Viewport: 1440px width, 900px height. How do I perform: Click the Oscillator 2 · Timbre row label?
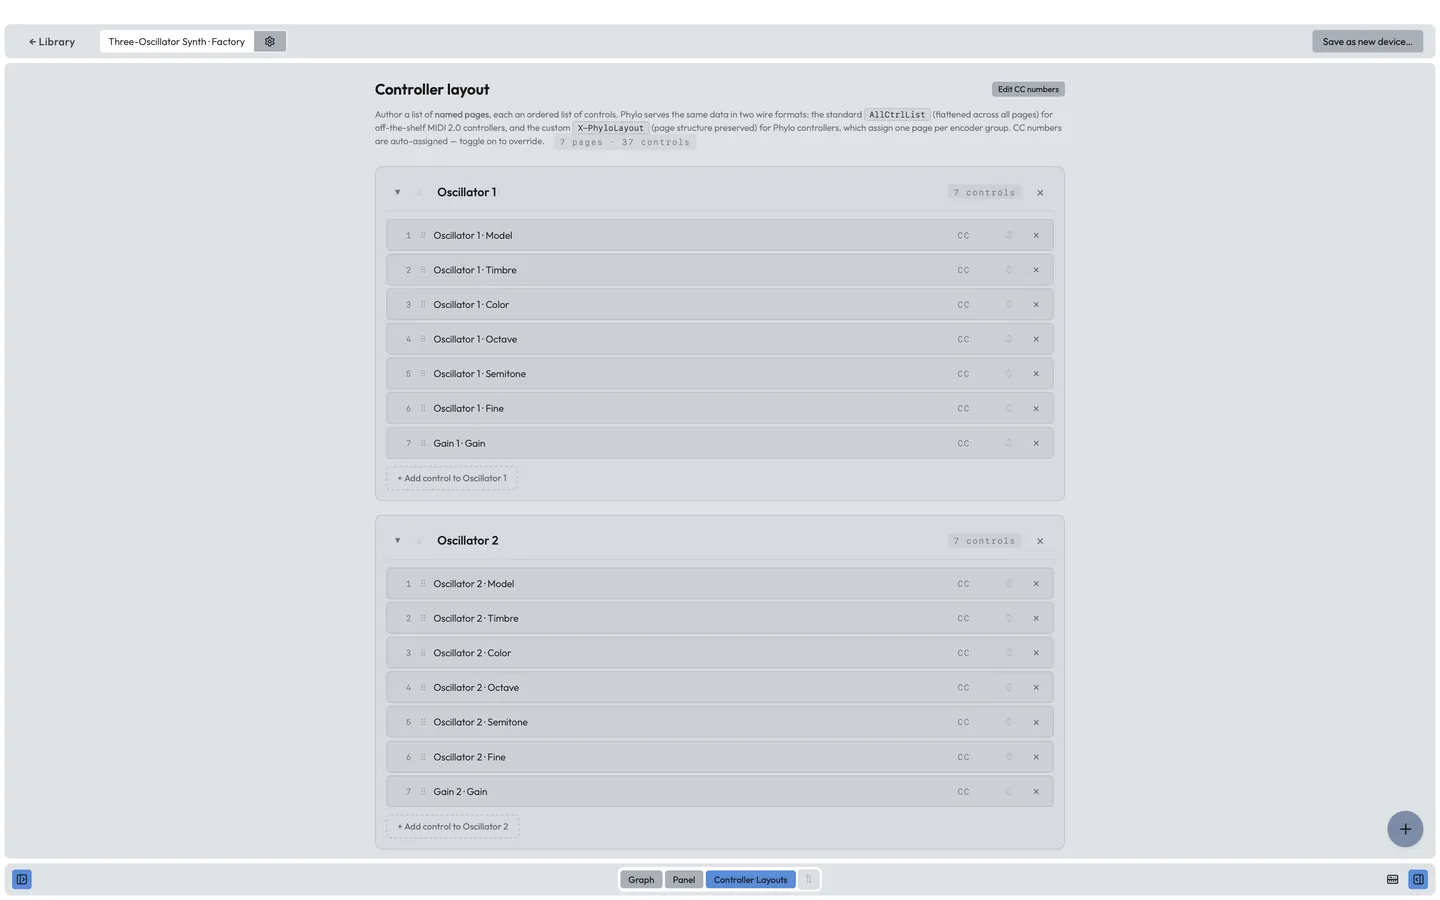coord(476,618)
